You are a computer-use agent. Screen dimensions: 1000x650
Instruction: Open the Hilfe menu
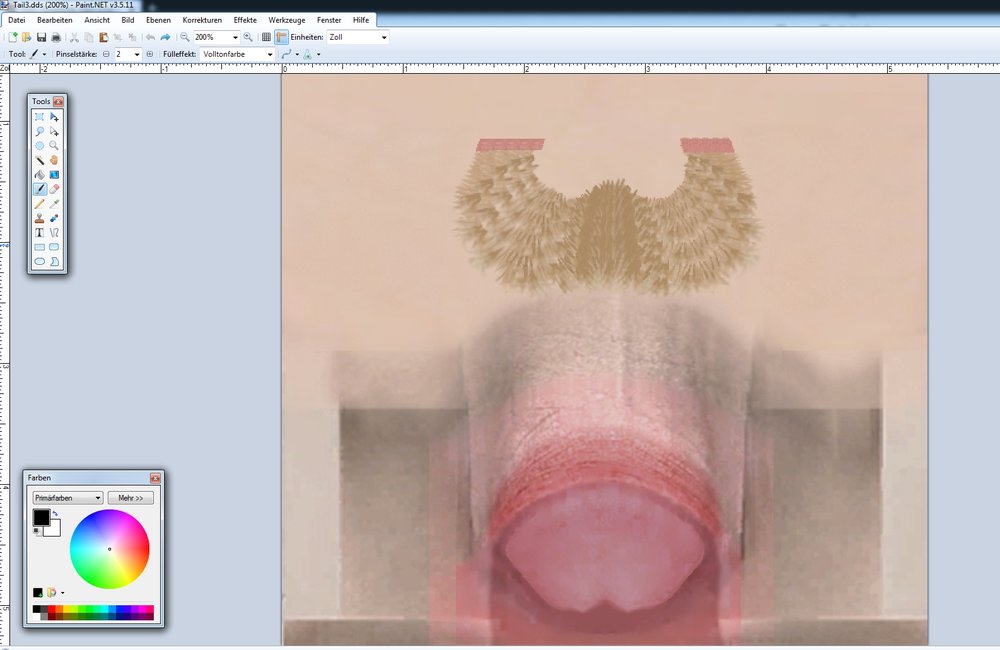361,20
